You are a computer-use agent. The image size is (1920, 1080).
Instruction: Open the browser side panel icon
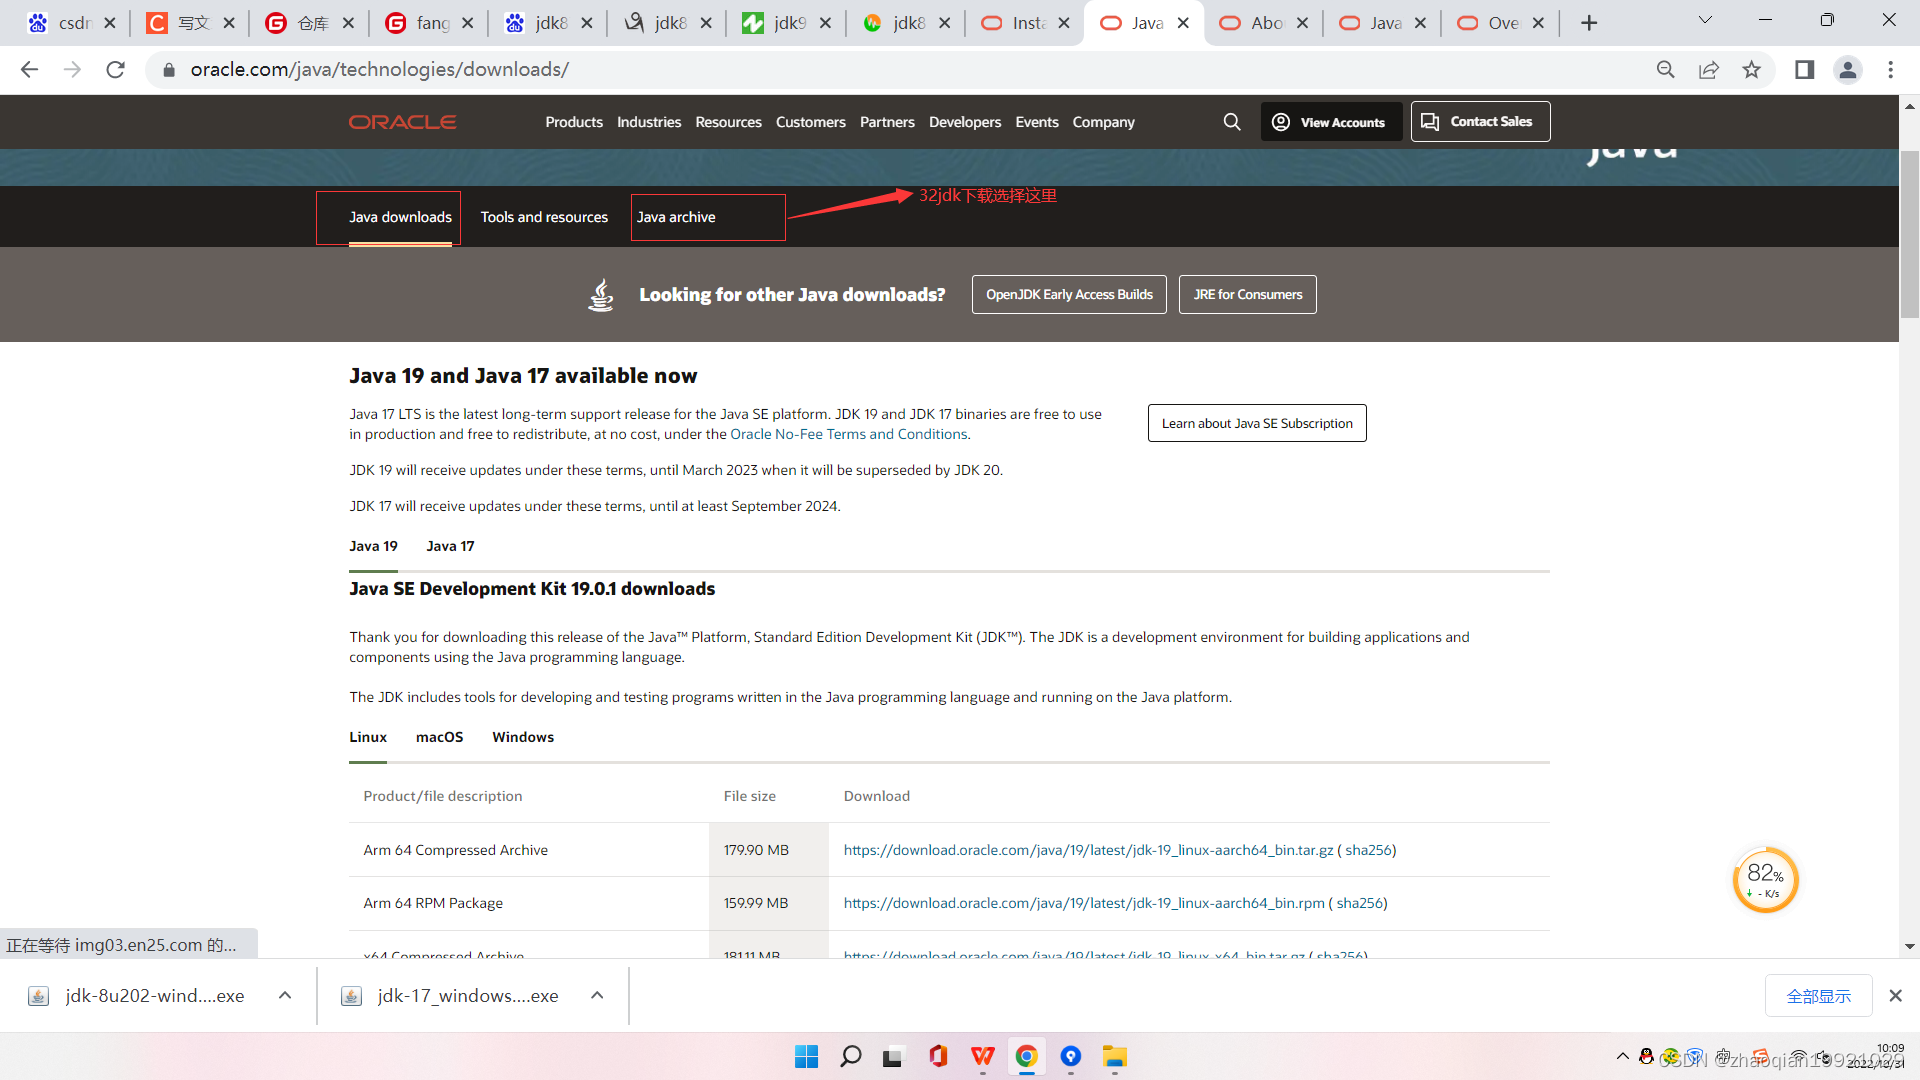[x=1805, y=70]
